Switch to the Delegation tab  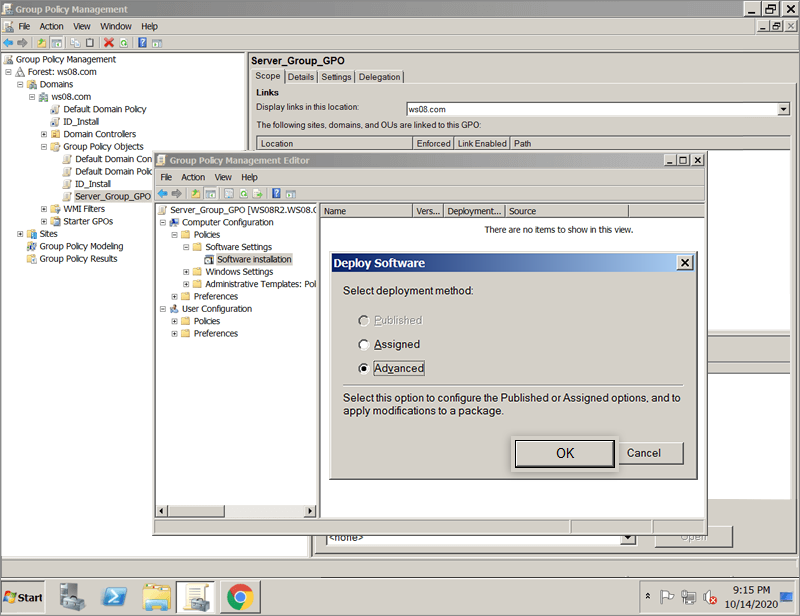(x=379, y=77)
